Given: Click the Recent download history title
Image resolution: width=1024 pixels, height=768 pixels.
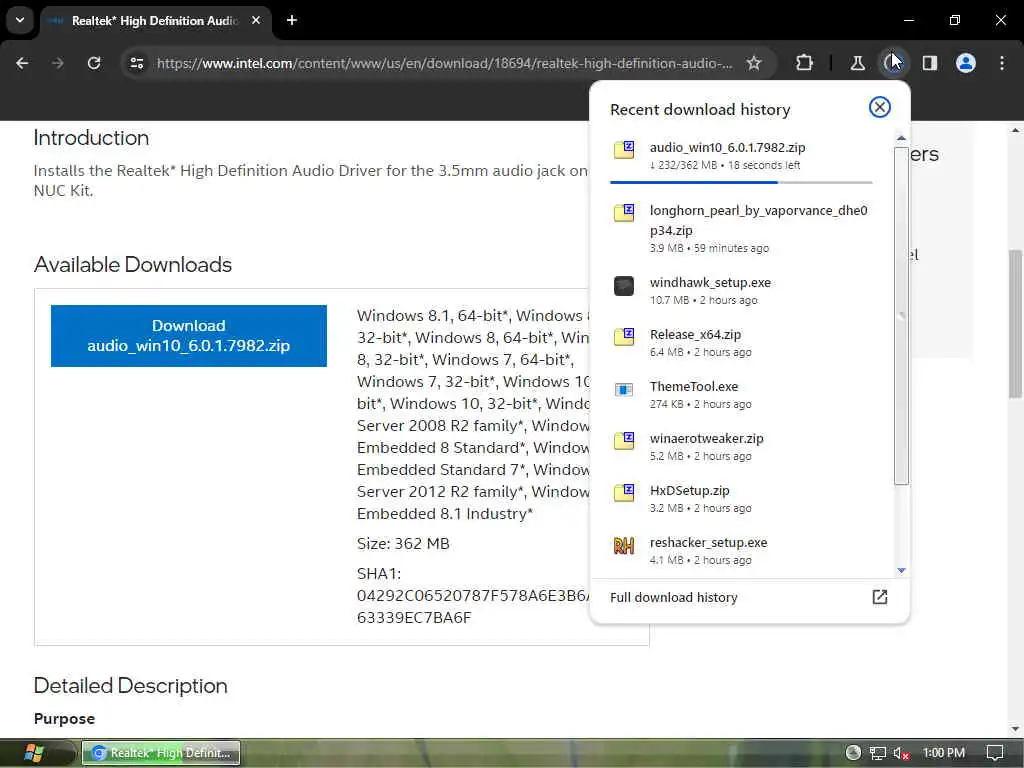Looking at the screenshot, I should click(700, 110).
